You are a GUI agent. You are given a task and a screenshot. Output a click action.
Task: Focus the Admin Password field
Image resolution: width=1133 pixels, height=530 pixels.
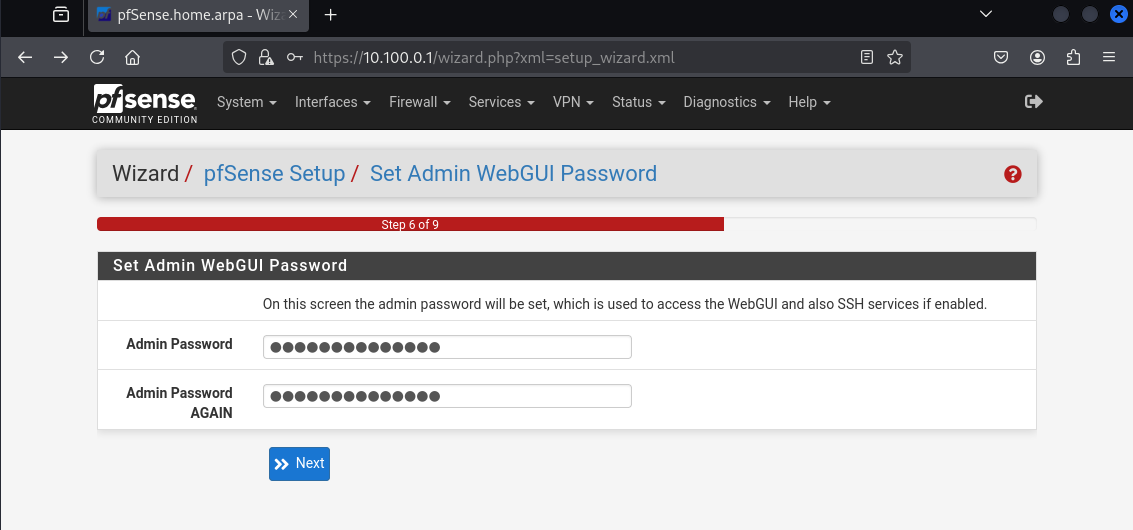click(447, 347)
